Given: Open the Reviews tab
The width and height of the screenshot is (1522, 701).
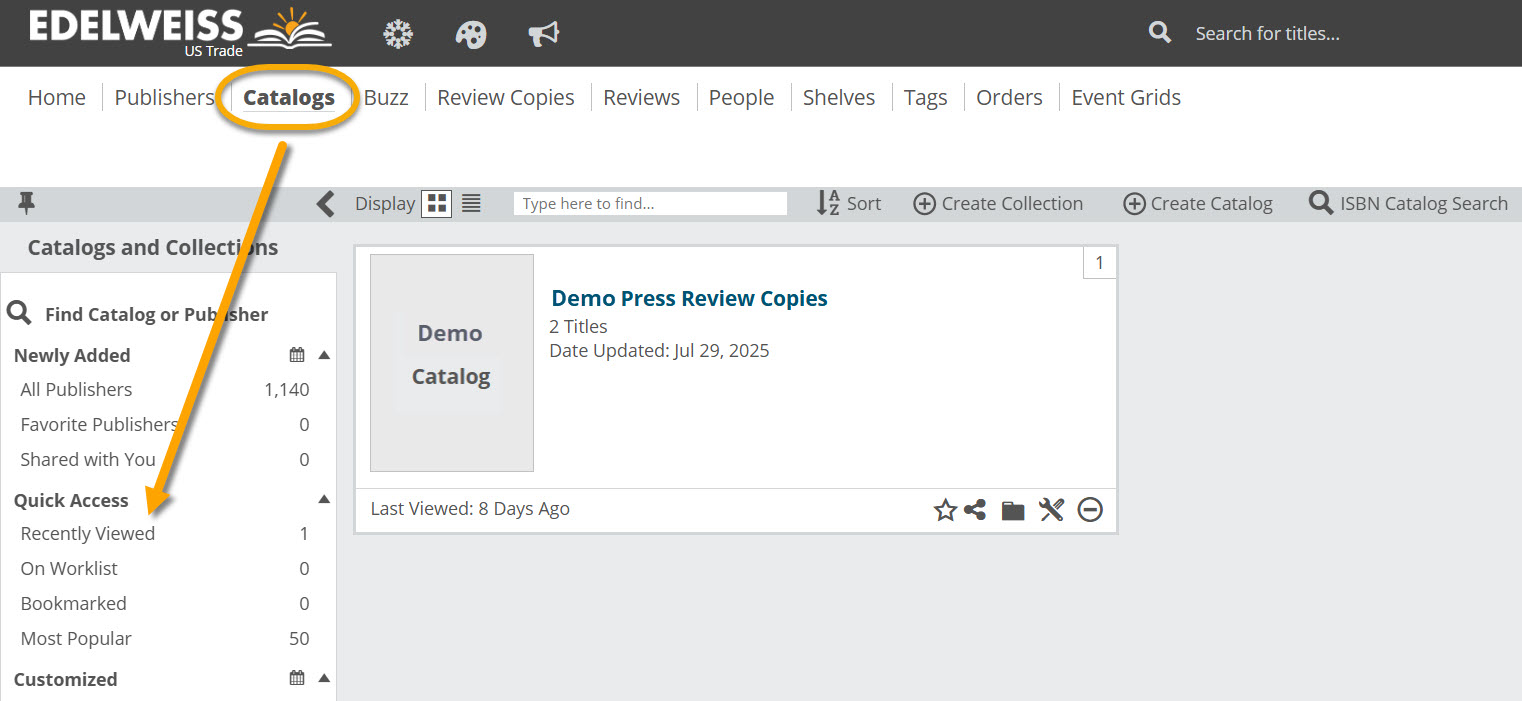Looking at the screenshot, I should pyautogui.click(x=642, y=98).
